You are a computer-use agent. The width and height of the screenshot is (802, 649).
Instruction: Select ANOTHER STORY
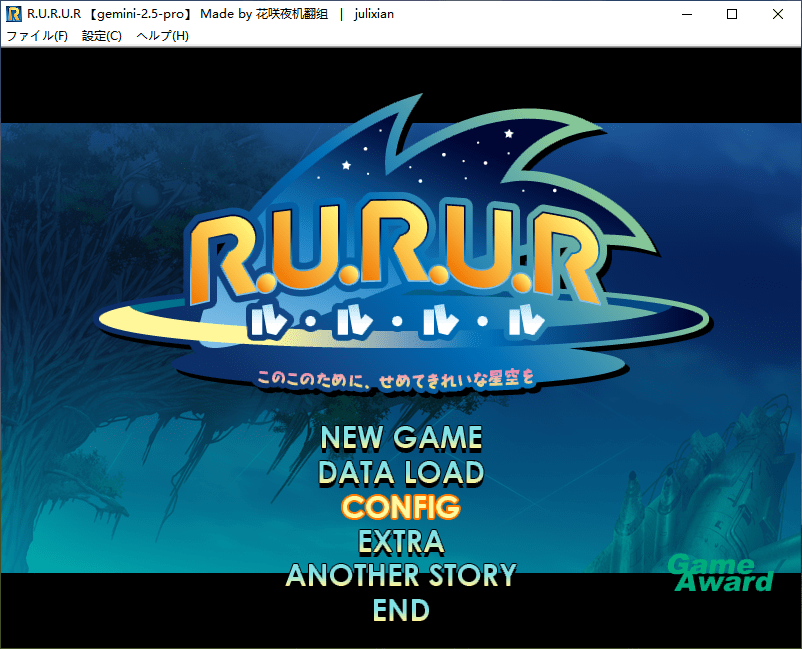[x=401, y=575]
